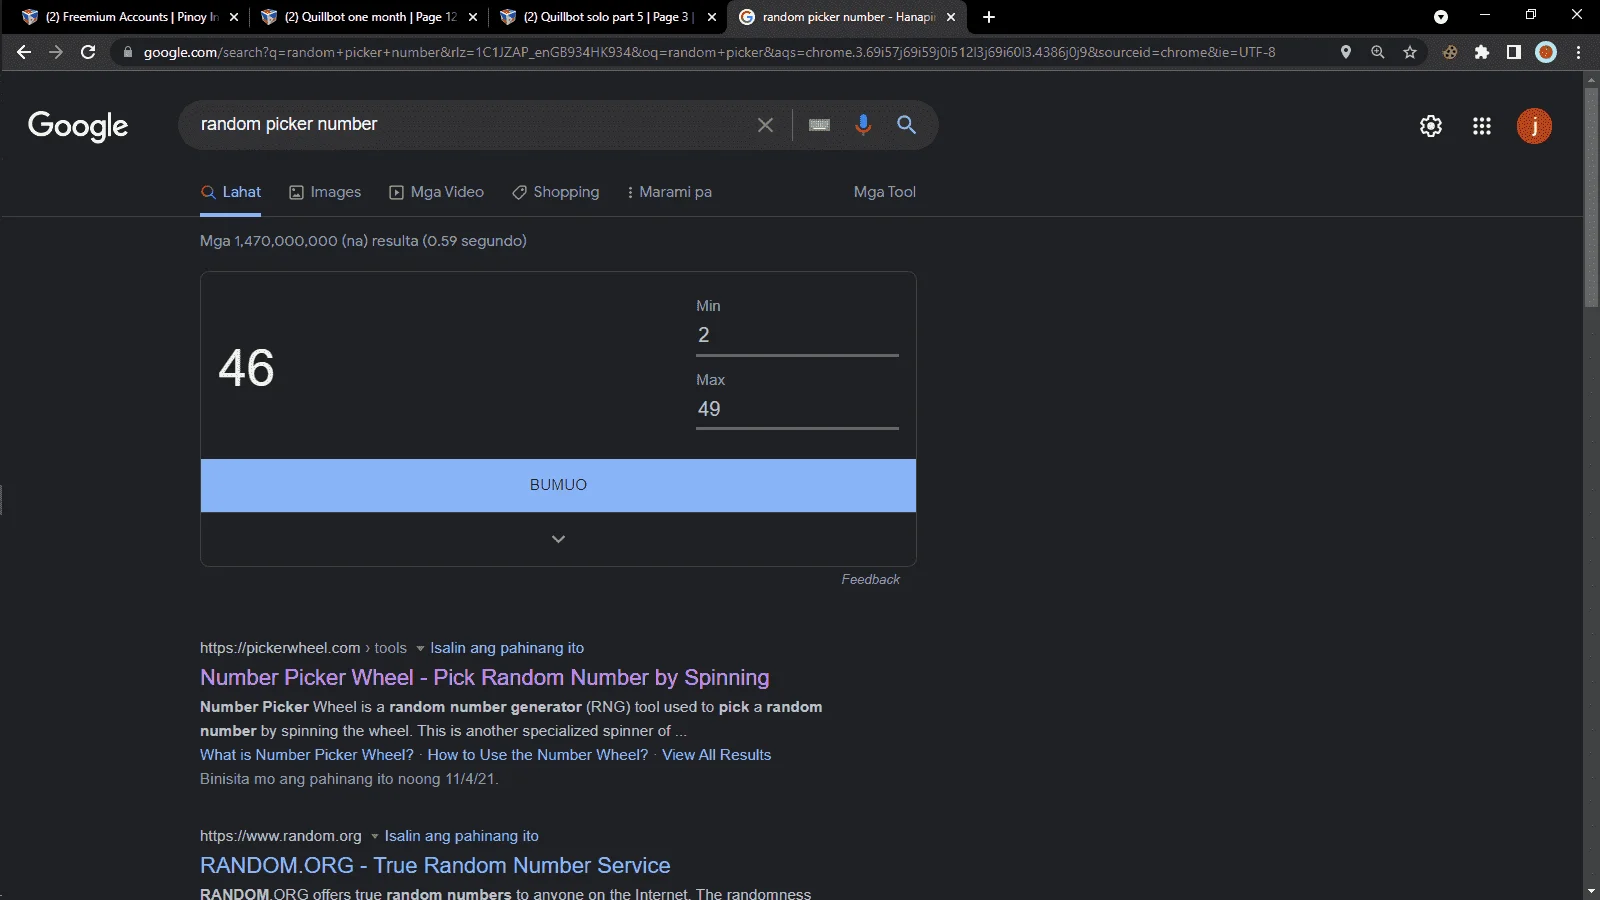Screen dimensions: 1600x900
Task: Start a voice search with microphone
Action: (x=863, y=125)
